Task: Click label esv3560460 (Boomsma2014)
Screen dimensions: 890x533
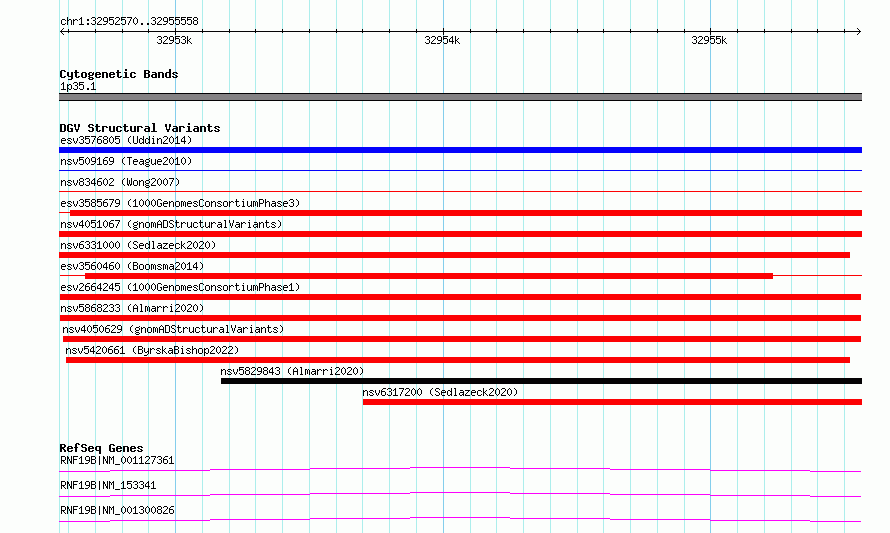Action: tap(132, 266)
